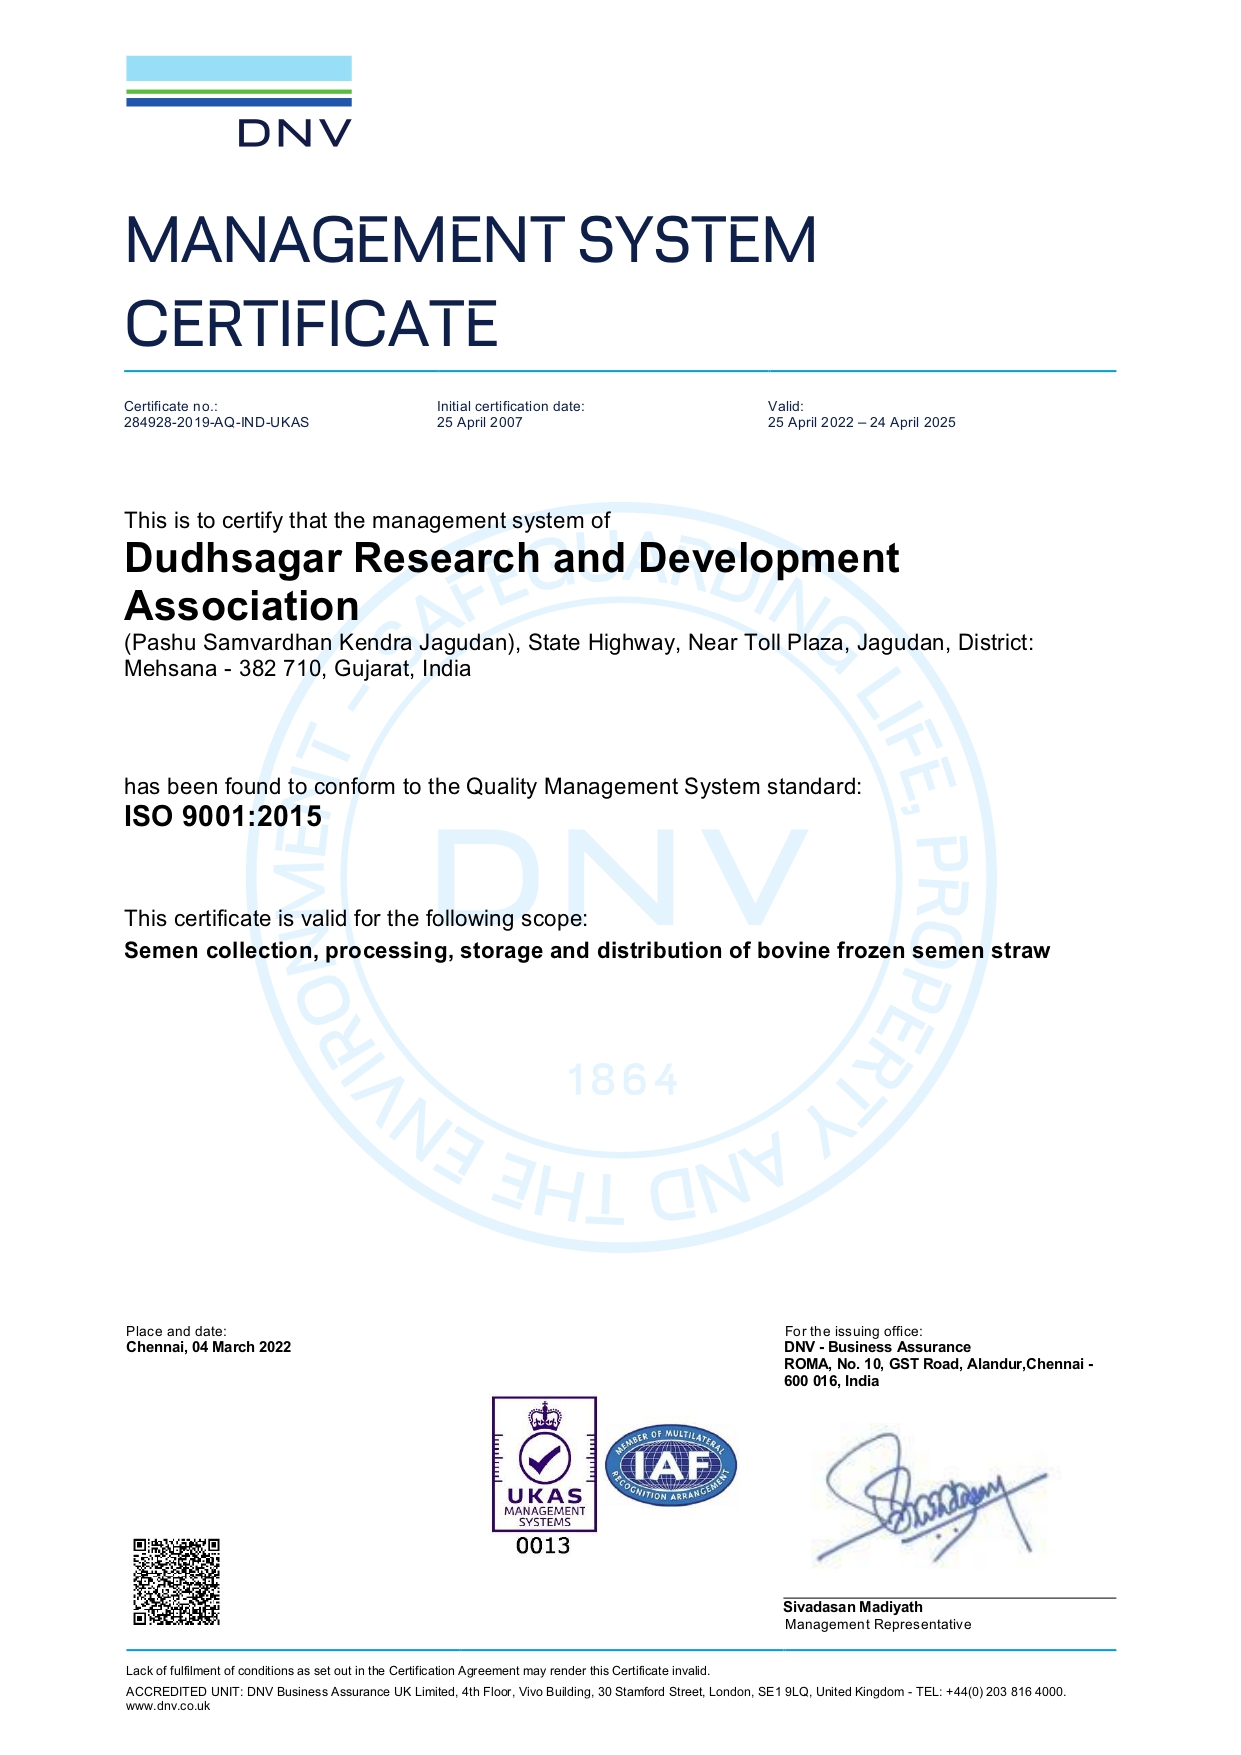Click the large DNV watermark letters
Image resolution: width=1241 pixels, height=1755 pixels.
[622, 878]
